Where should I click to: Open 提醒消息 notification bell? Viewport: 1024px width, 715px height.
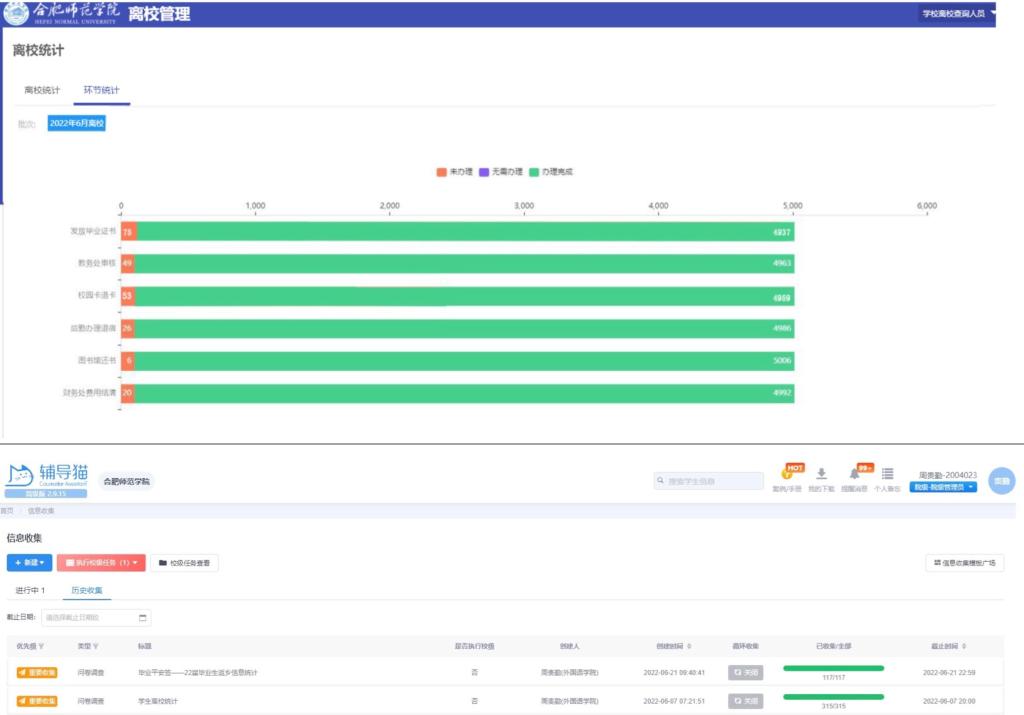(855, 474)
